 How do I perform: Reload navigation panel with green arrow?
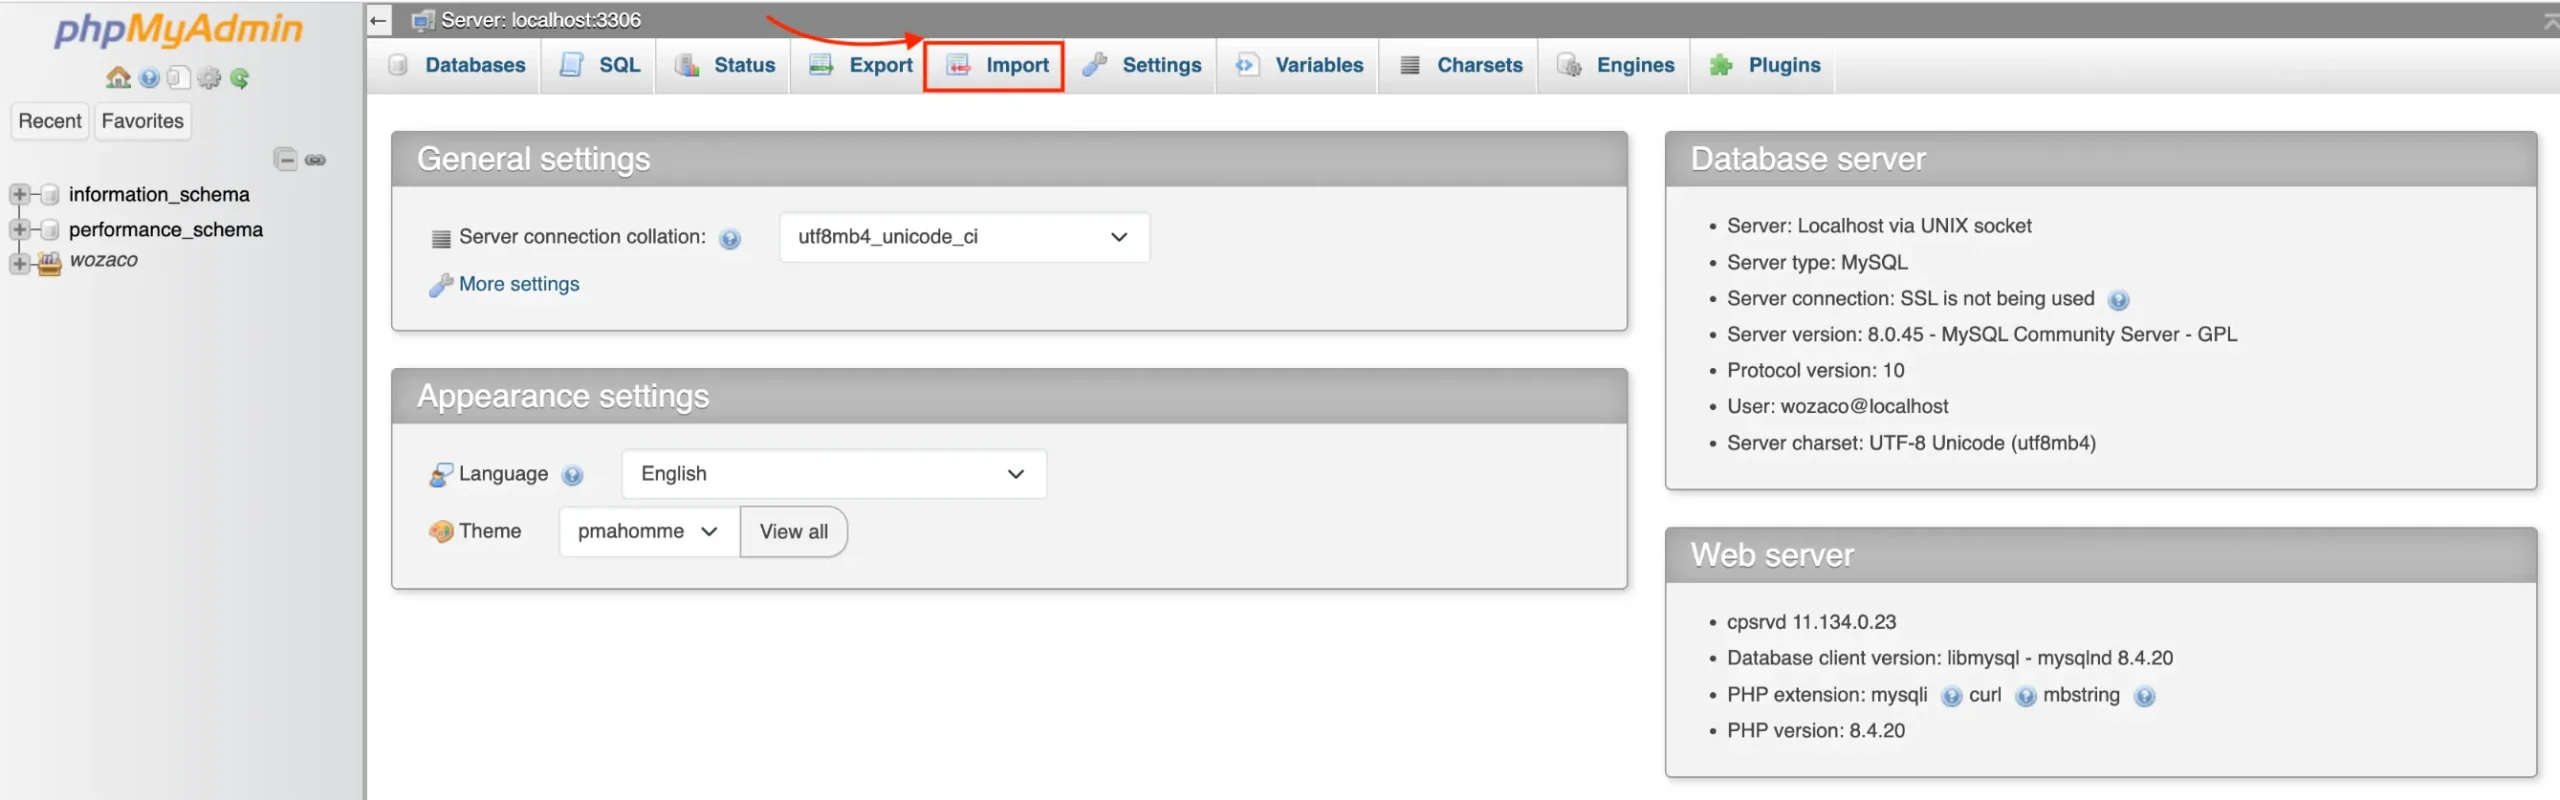(239, 77)
